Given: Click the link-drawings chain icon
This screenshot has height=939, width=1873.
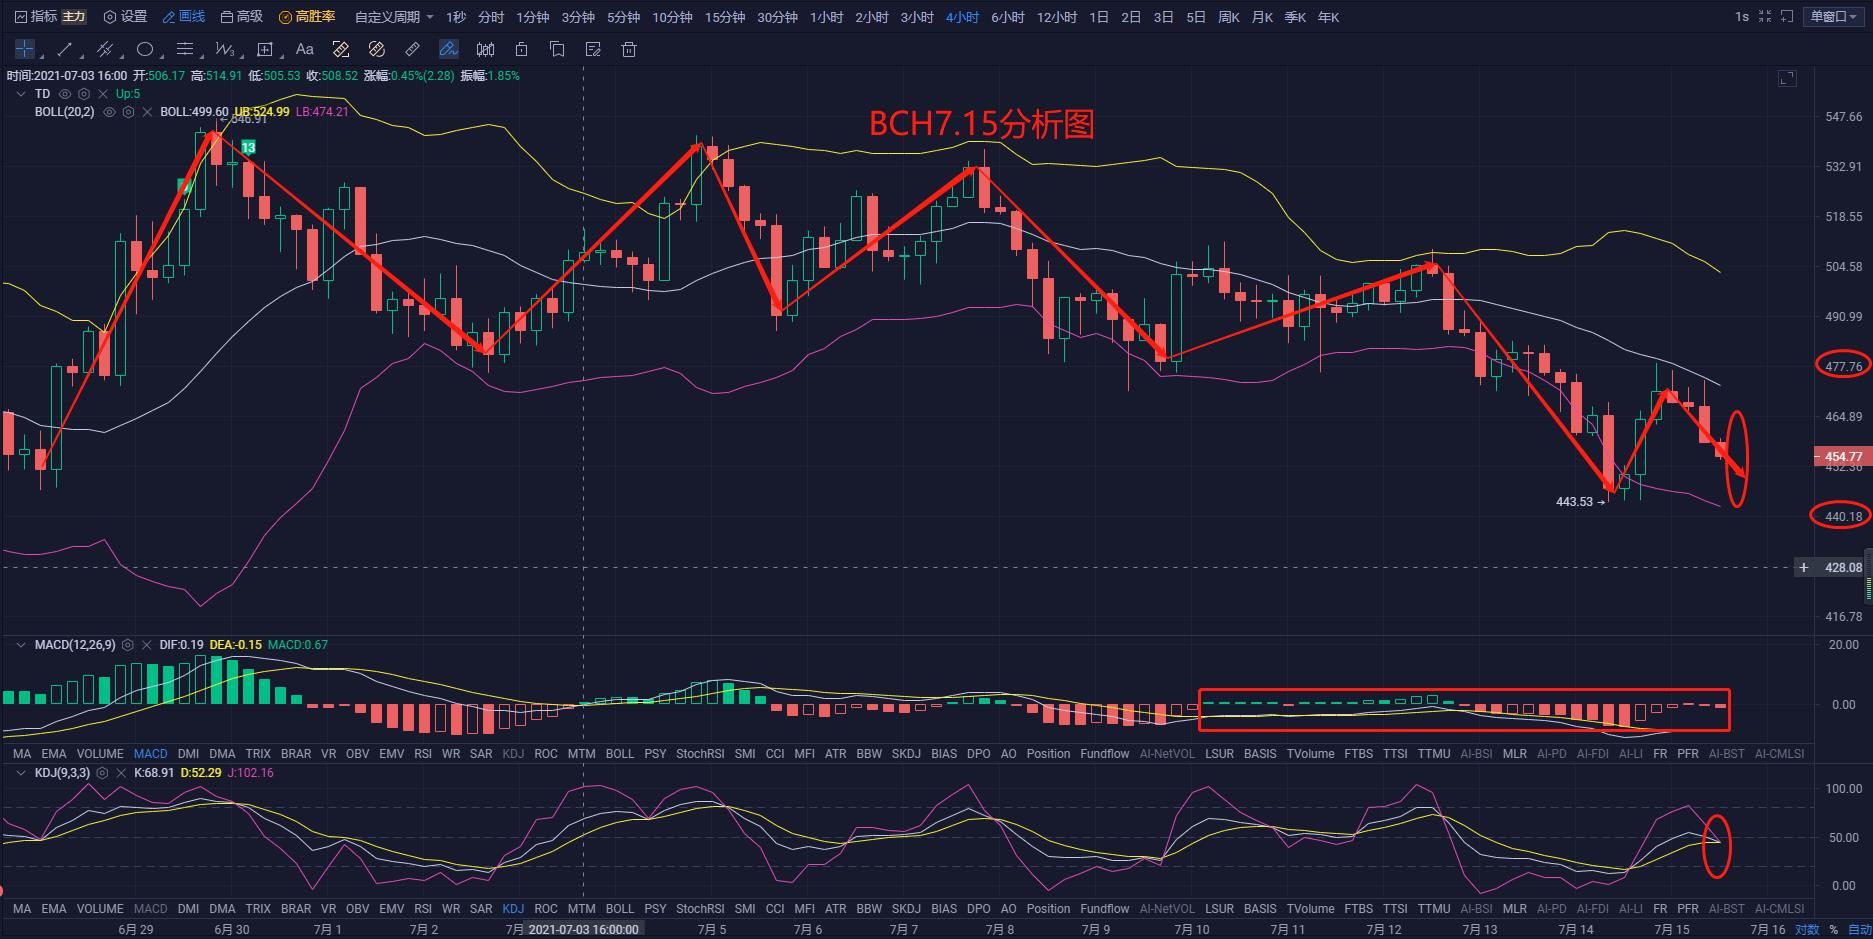Looking at the screenshot, I should coord(376,49).
